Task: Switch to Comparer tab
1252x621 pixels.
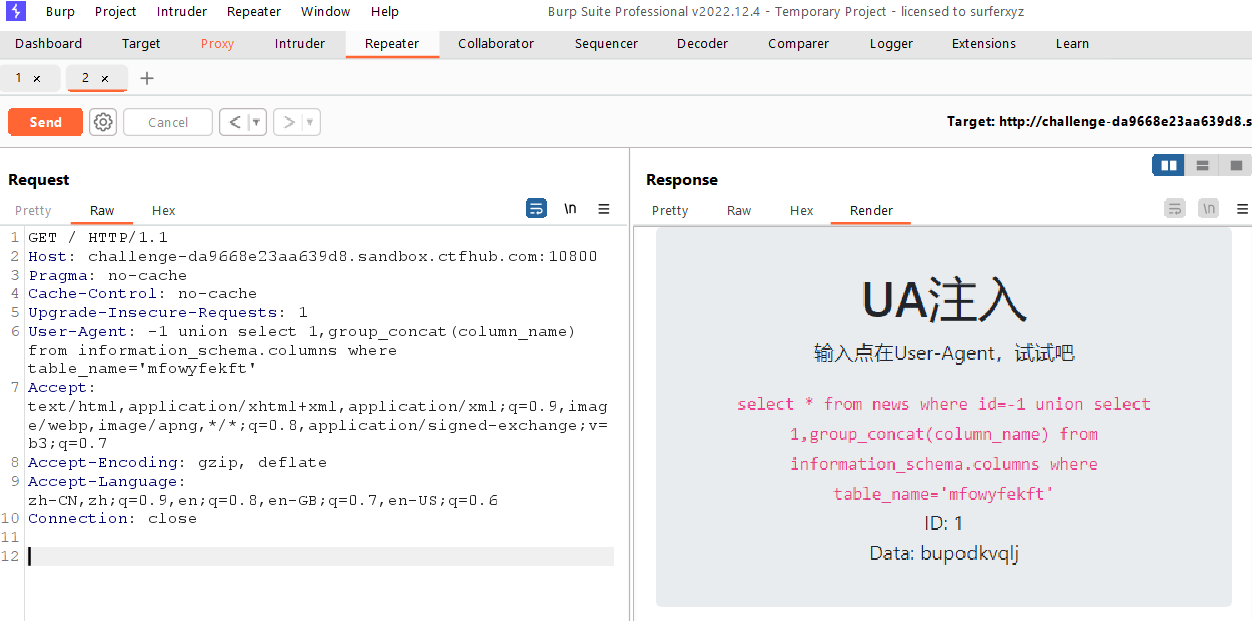Action: click(x=798, y=44)
